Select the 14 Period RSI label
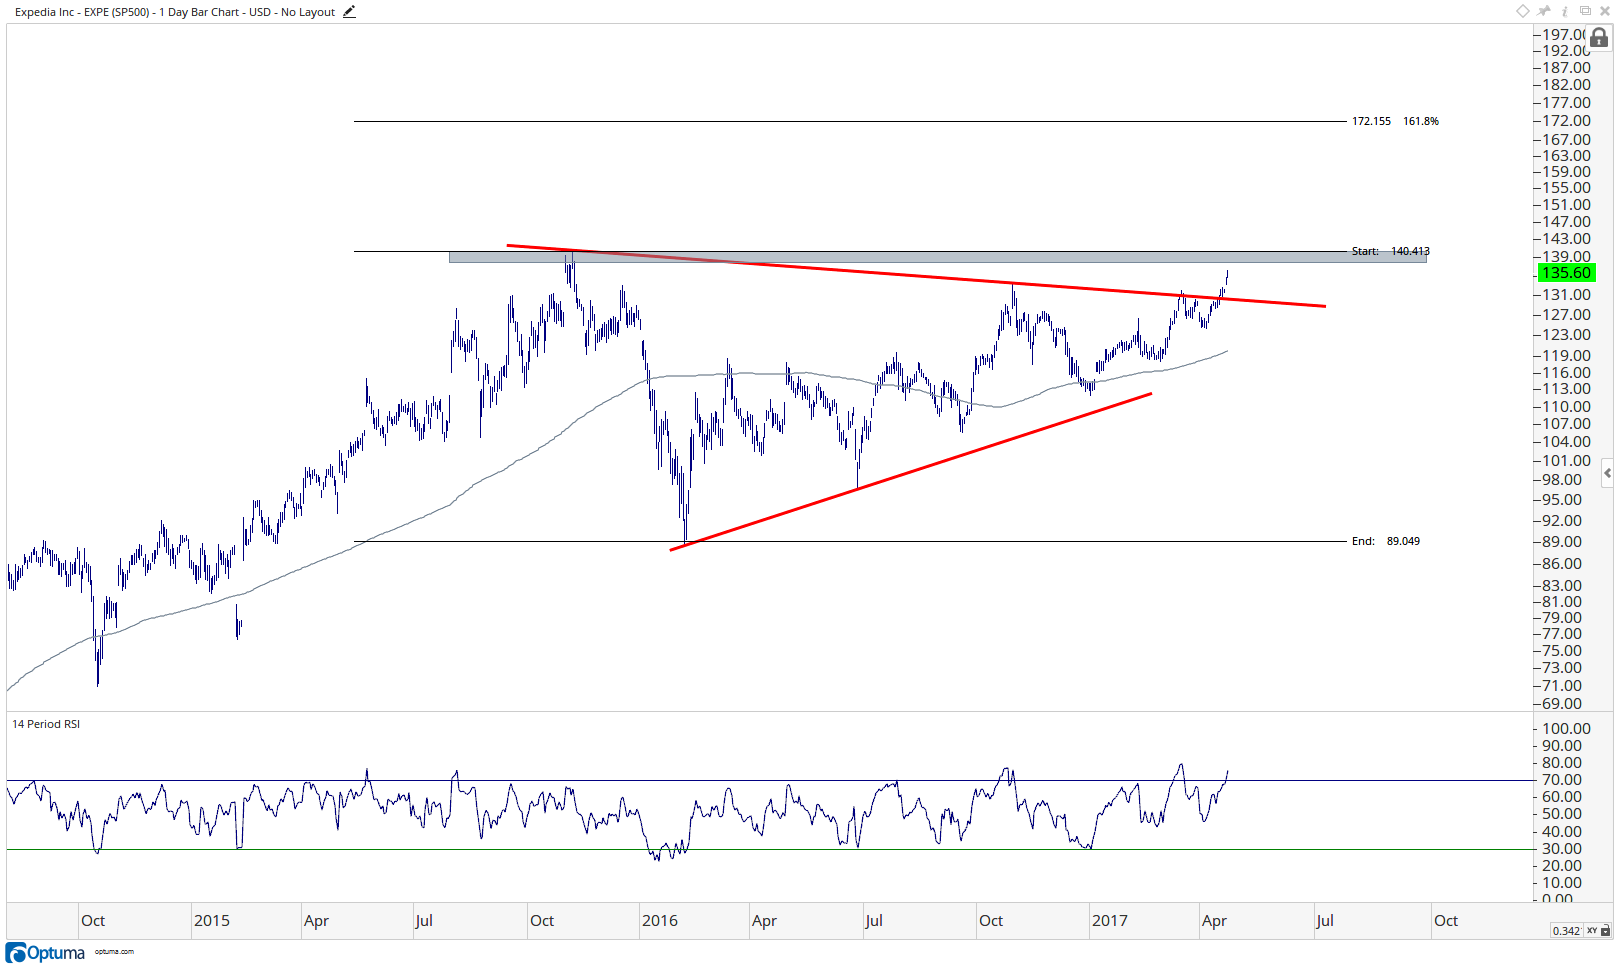The height and width of the screenshot is (967, 1620). tap(46, 724)
